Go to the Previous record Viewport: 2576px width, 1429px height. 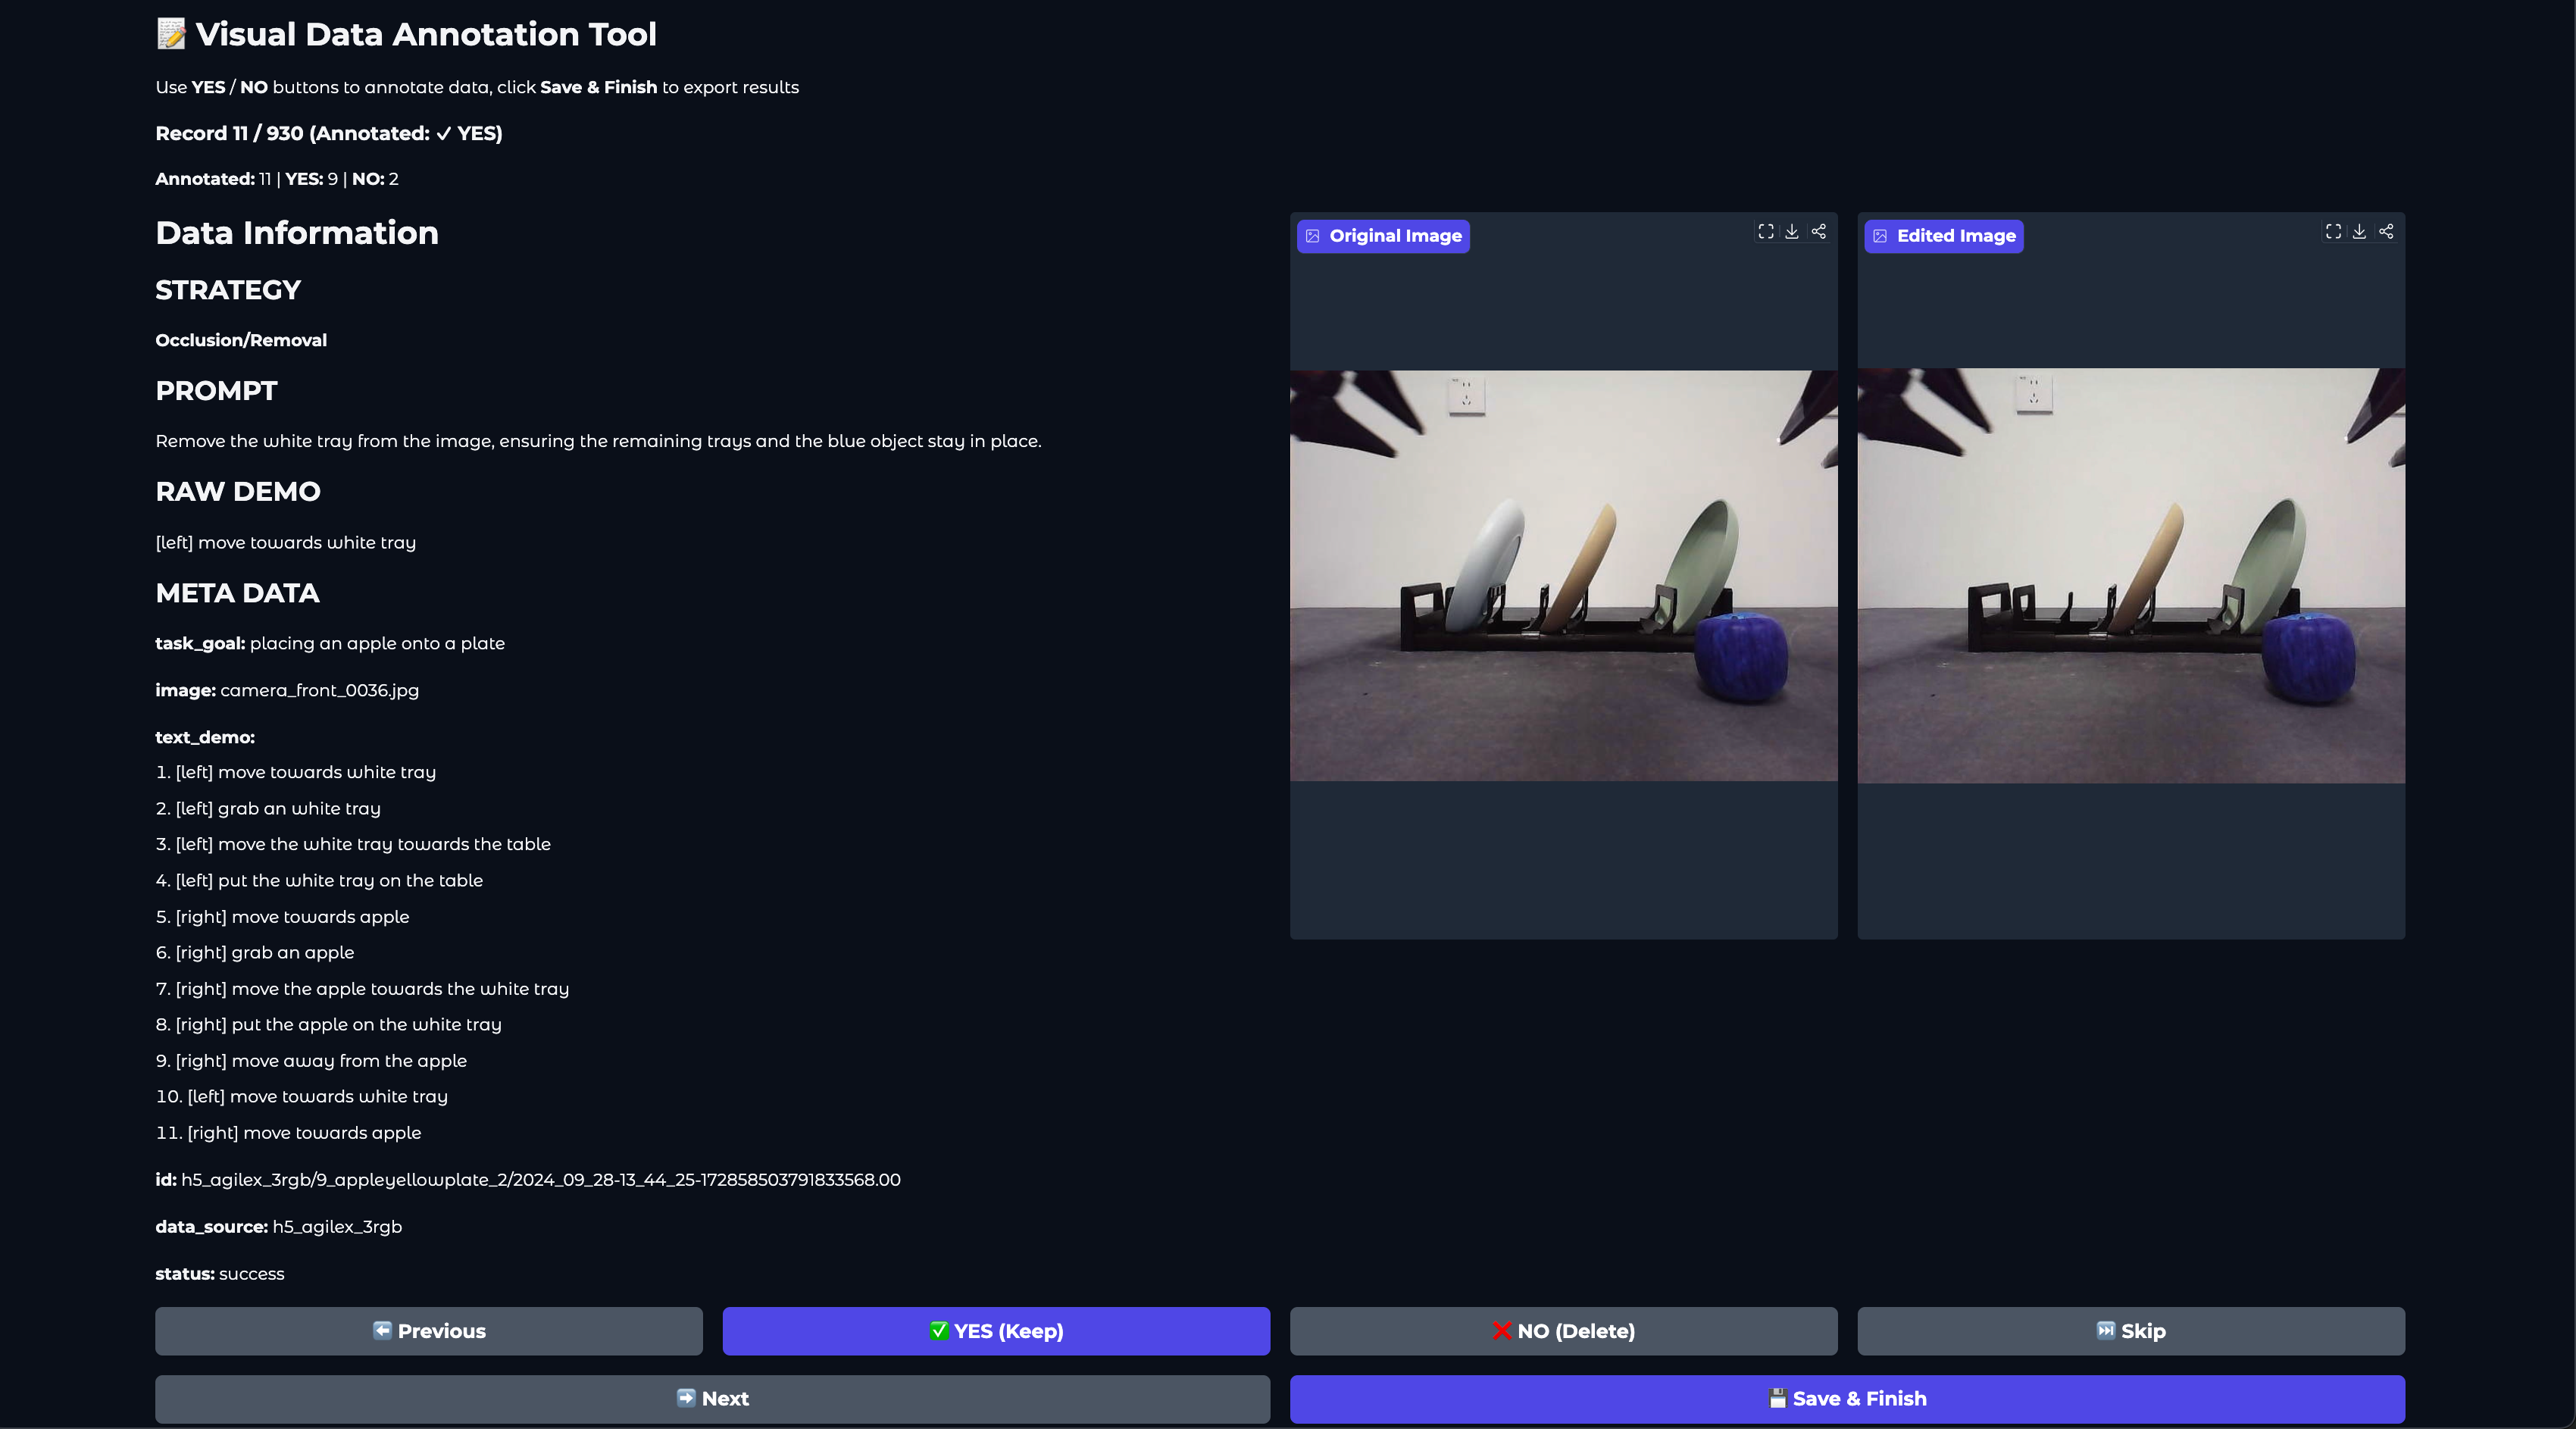(x=428, y=1331)
